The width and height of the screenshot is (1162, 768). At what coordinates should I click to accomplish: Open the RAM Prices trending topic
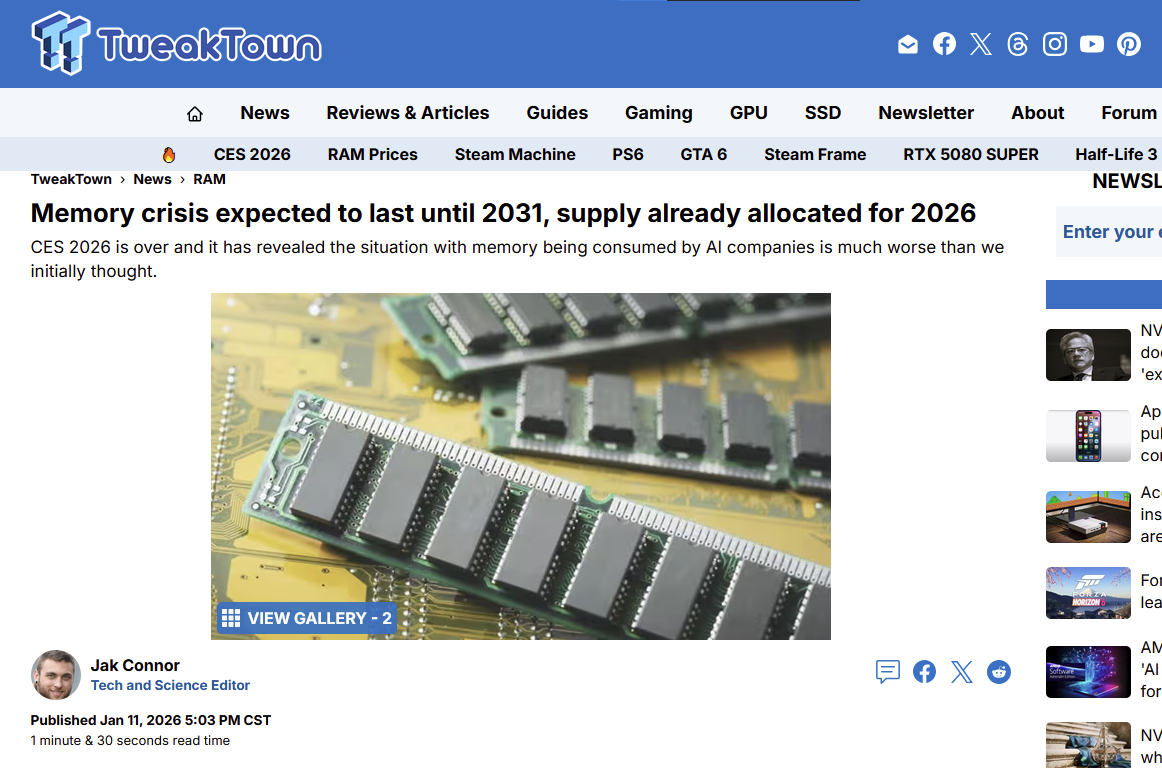point(373,154)
